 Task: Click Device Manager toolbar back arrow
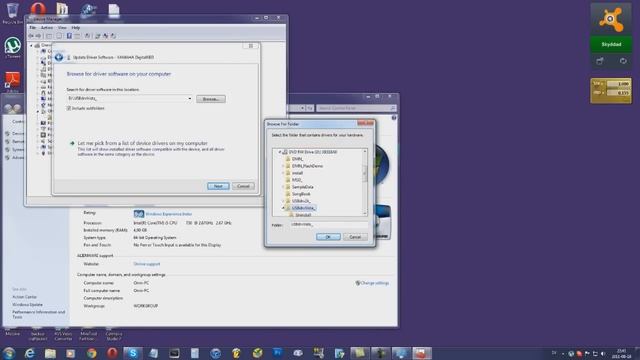[31, 36]
